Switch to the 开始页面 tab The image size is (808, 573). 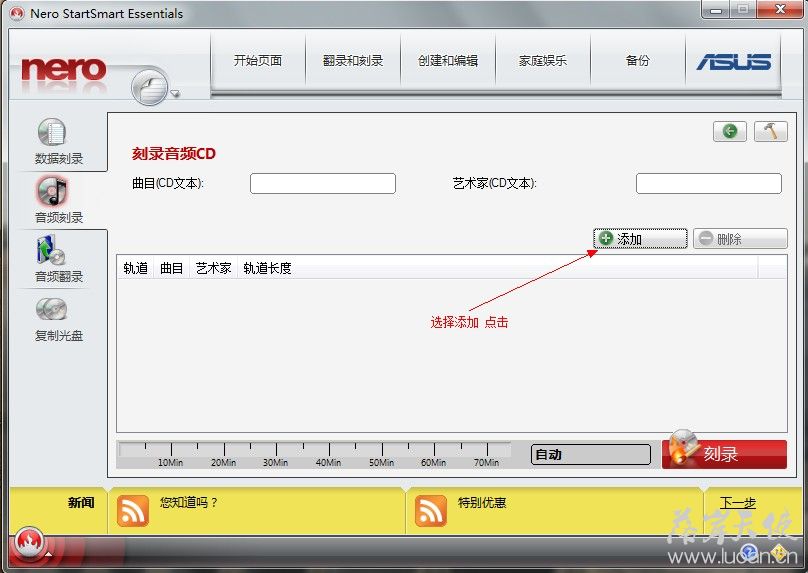[x=258, y=61]
